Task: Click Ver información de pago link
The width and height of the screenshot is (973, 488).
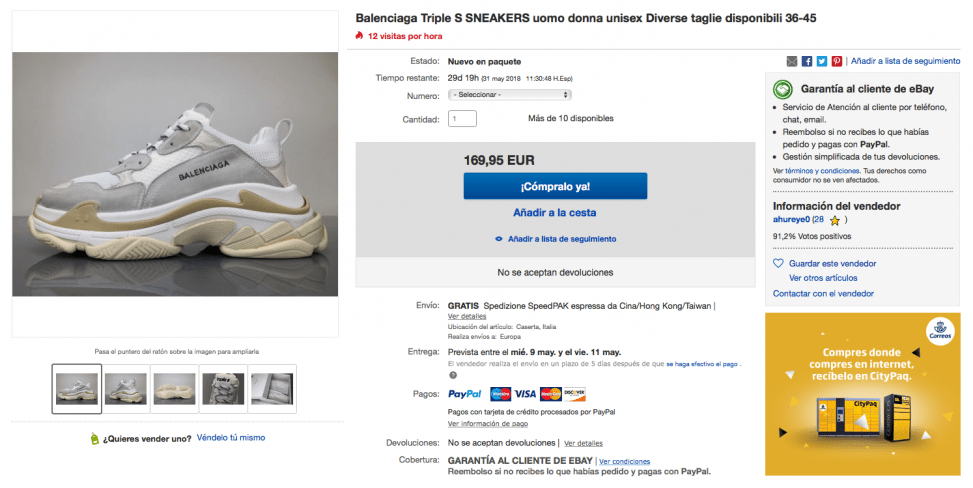Action: point(488,423)
